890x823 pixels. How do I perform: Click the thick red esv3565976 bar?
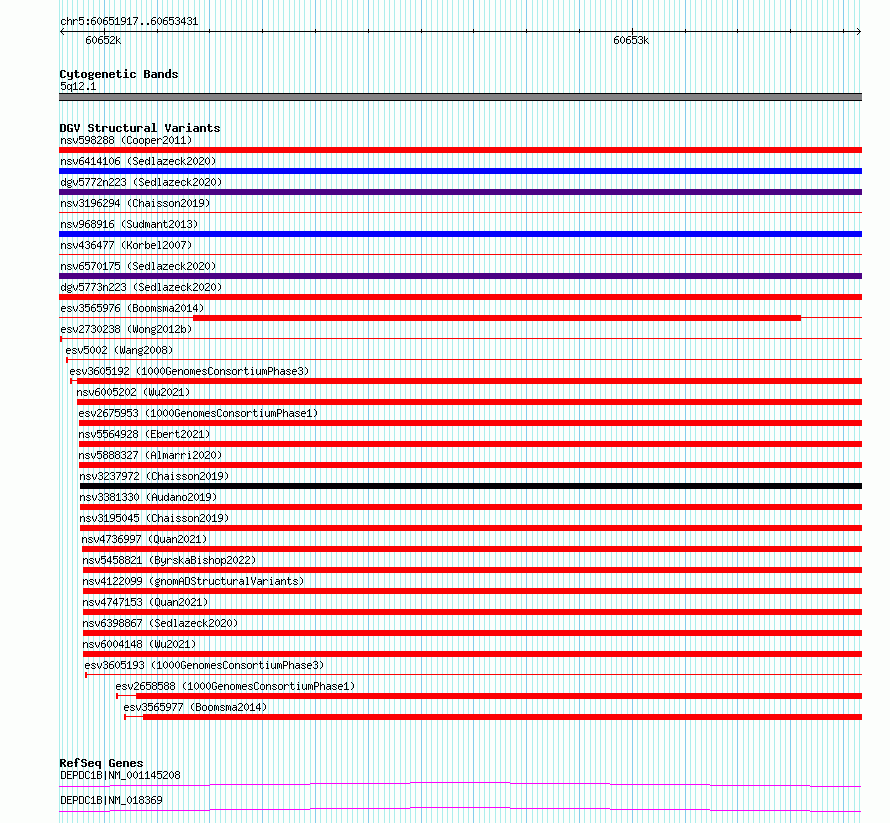point(497,318)
